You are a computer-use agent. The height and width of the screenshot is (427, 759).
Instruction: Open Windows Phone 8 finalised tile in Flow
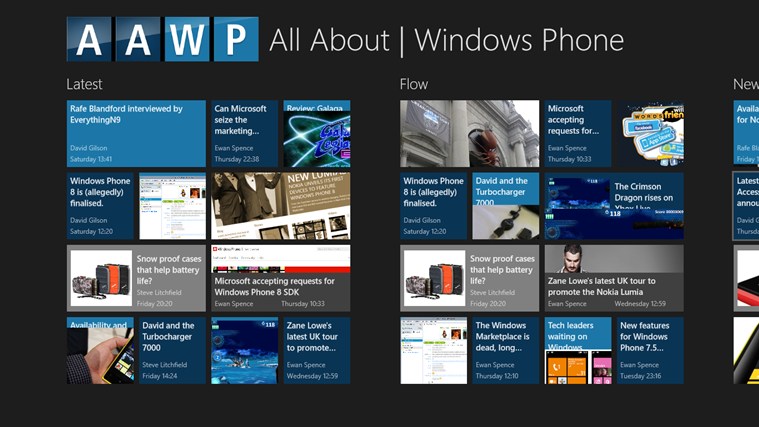point(433,206)
